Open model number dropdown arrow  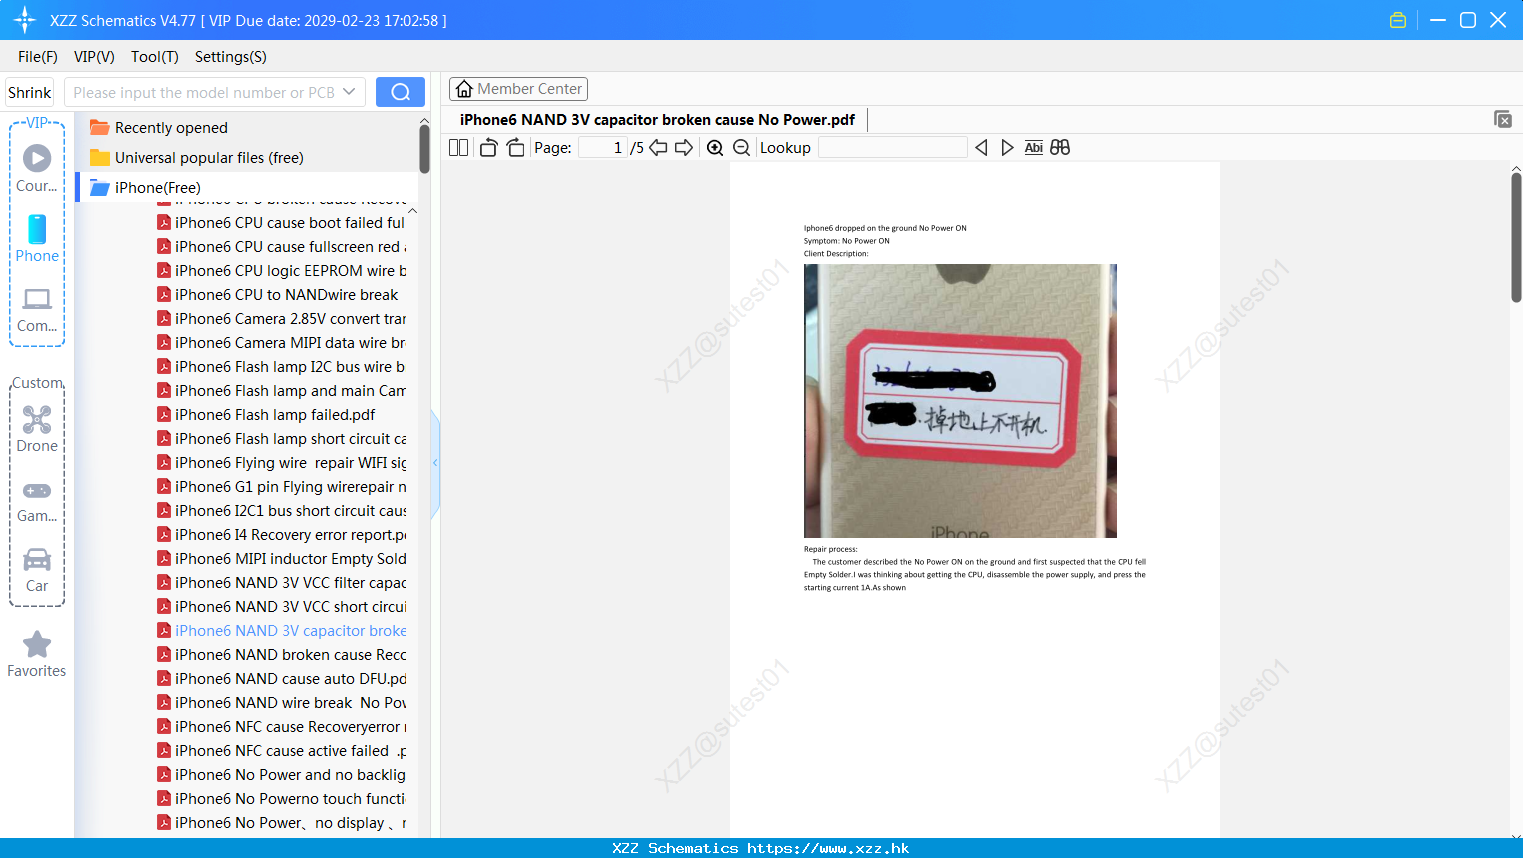coord(349,92)
